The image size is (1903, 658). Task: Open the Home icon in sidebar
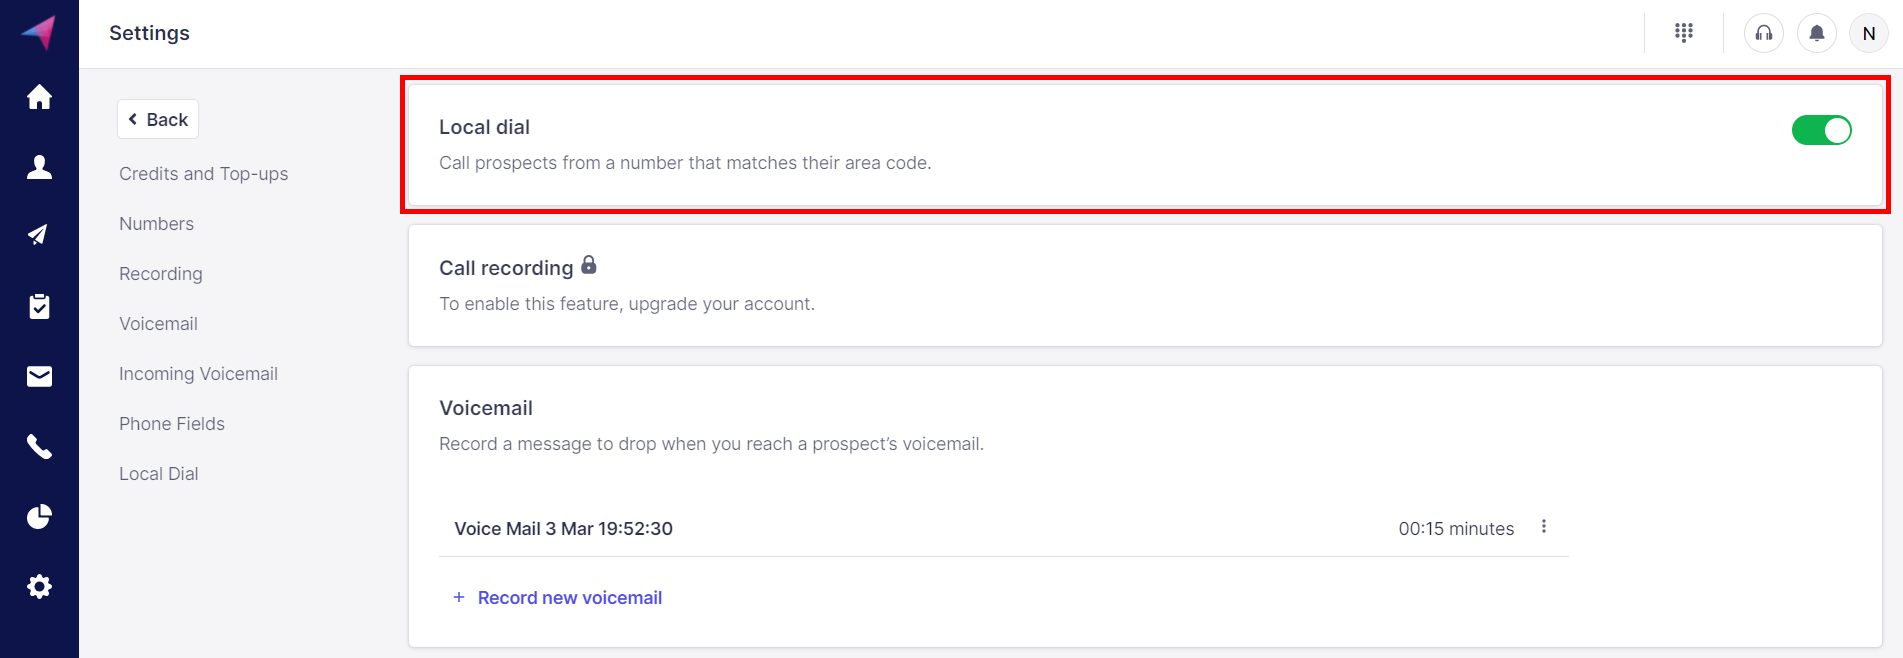39,97
